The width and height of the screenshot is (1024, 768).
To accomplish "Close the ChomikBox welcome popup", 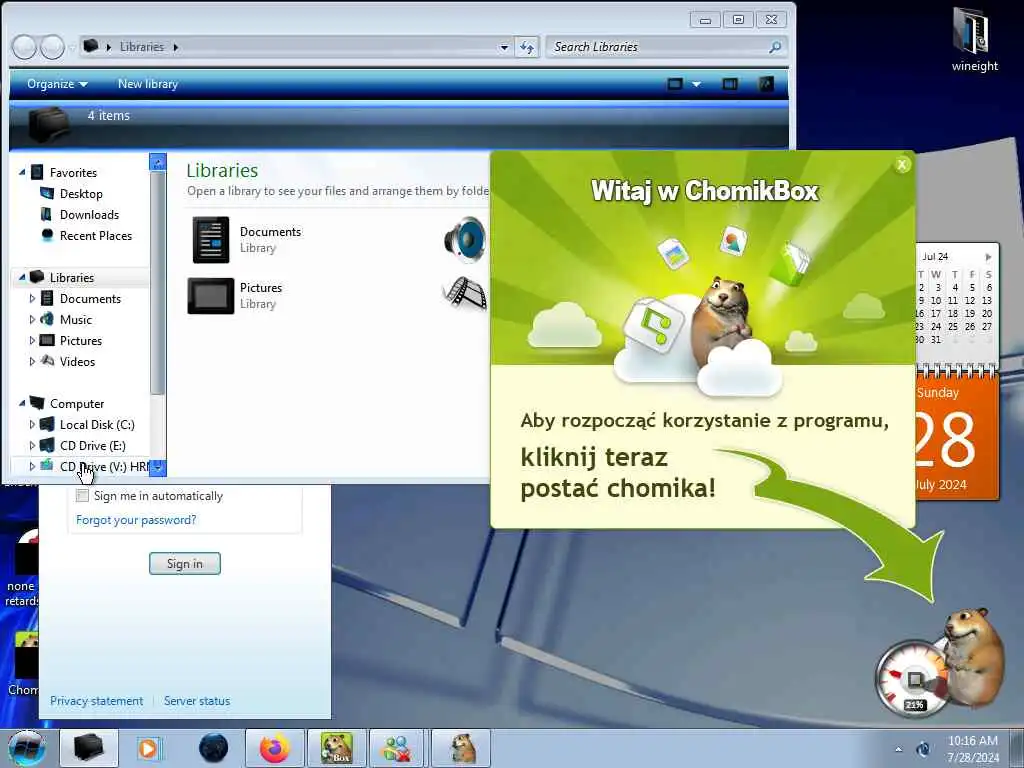I will pyautogui.click(x=902, y=165).
